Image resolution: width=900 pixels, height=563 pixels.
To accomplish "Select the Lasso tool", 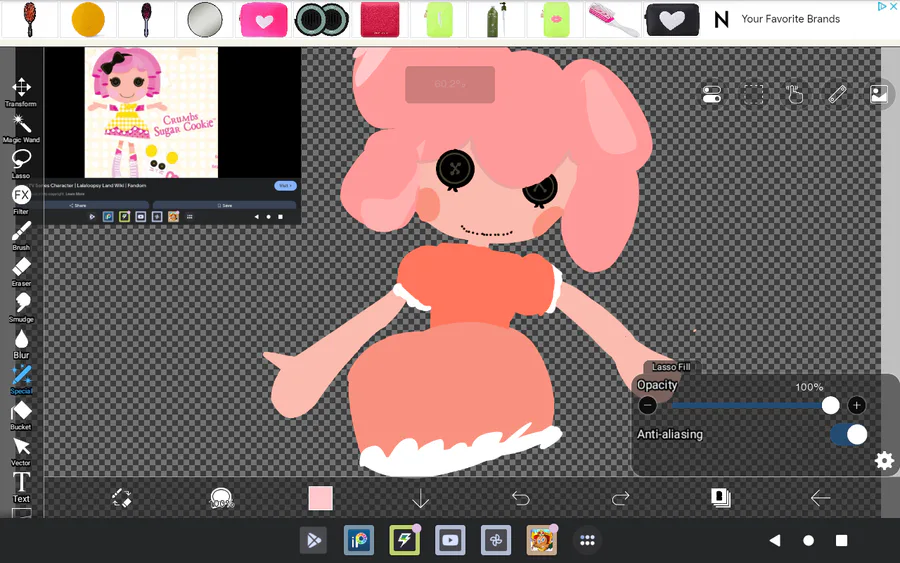I will point(21,164).
